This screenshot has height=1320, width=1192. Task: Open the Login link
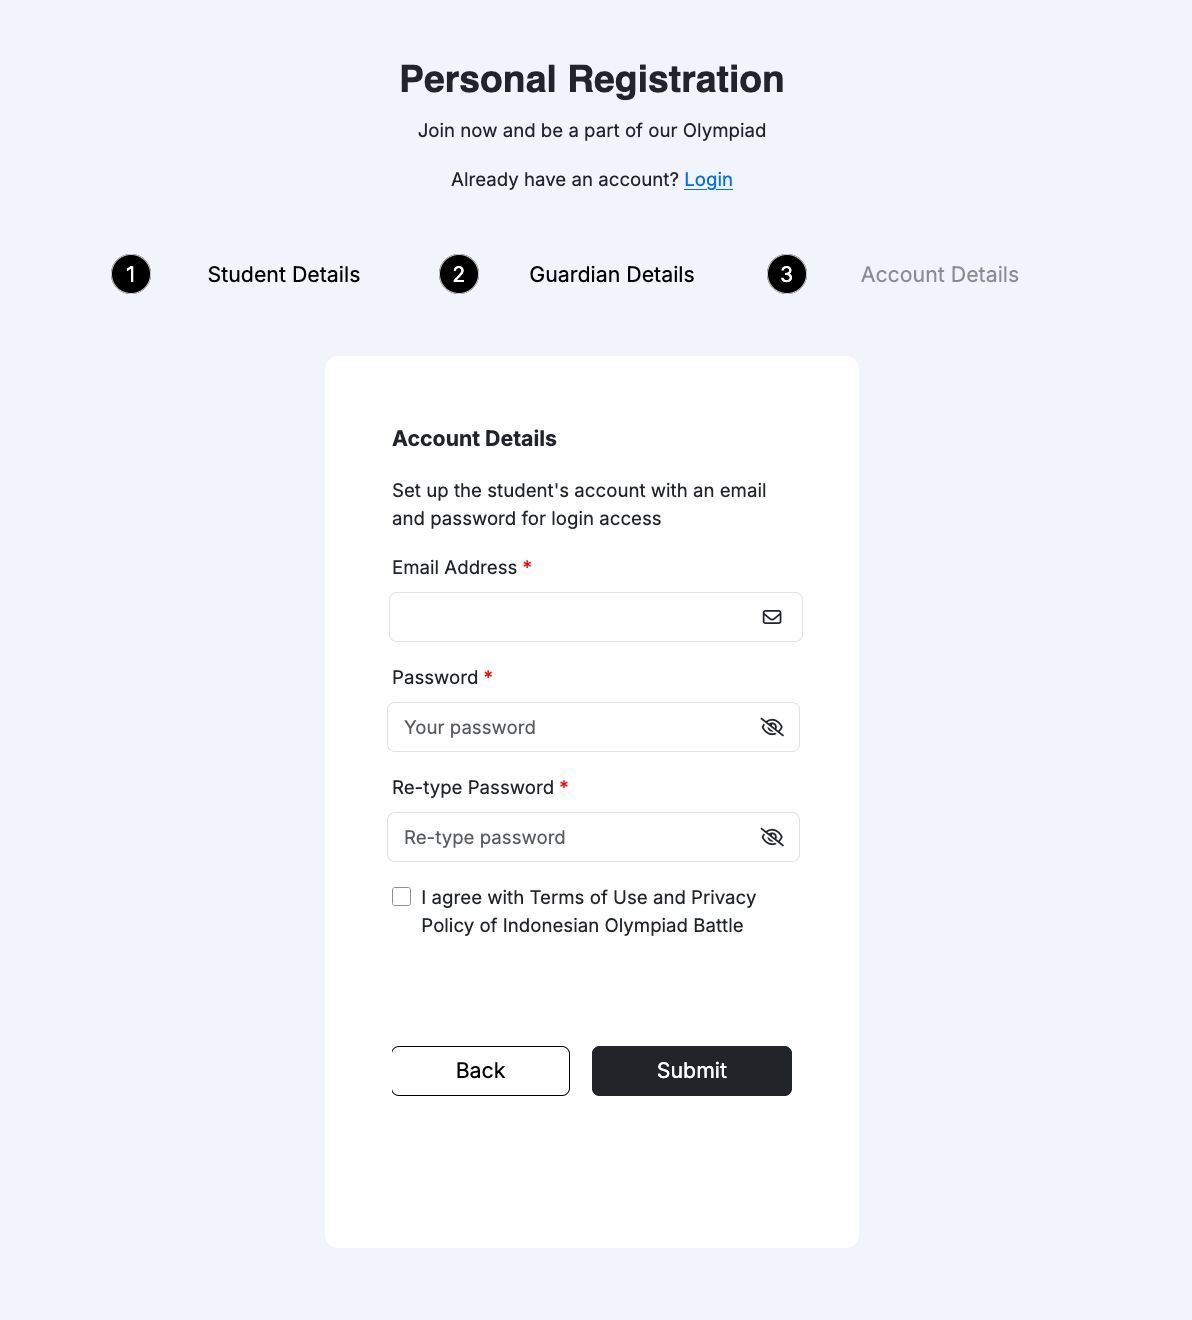point(708,180)
